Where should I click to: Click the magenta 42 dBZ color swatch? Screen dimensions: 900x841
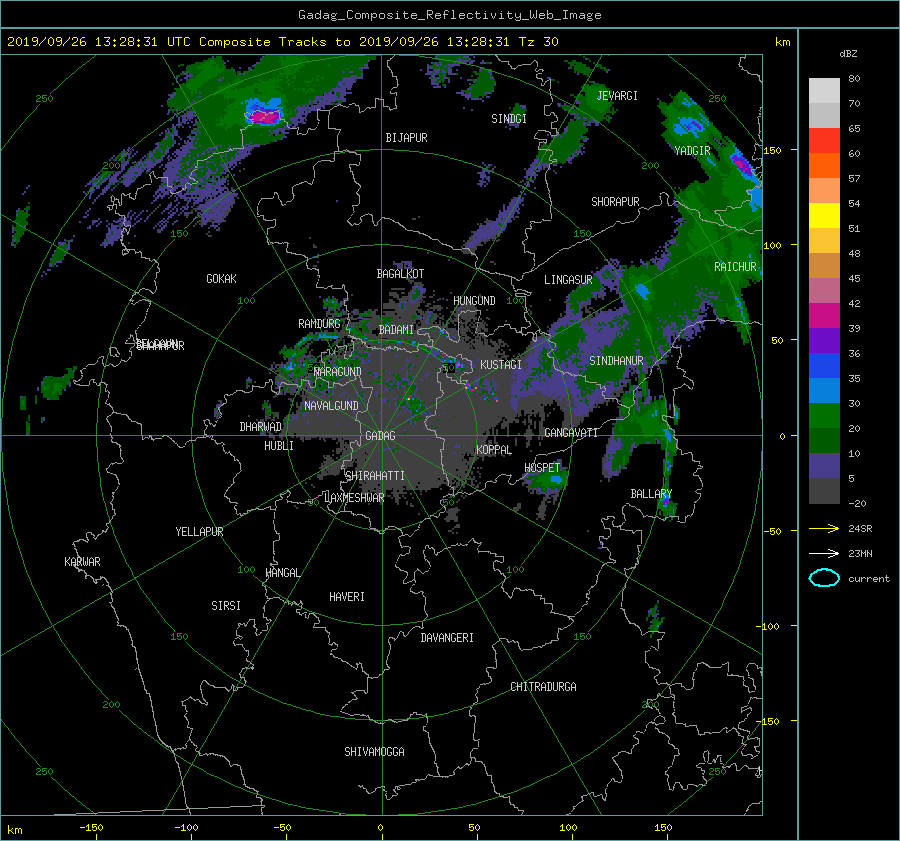coord(824,316)
